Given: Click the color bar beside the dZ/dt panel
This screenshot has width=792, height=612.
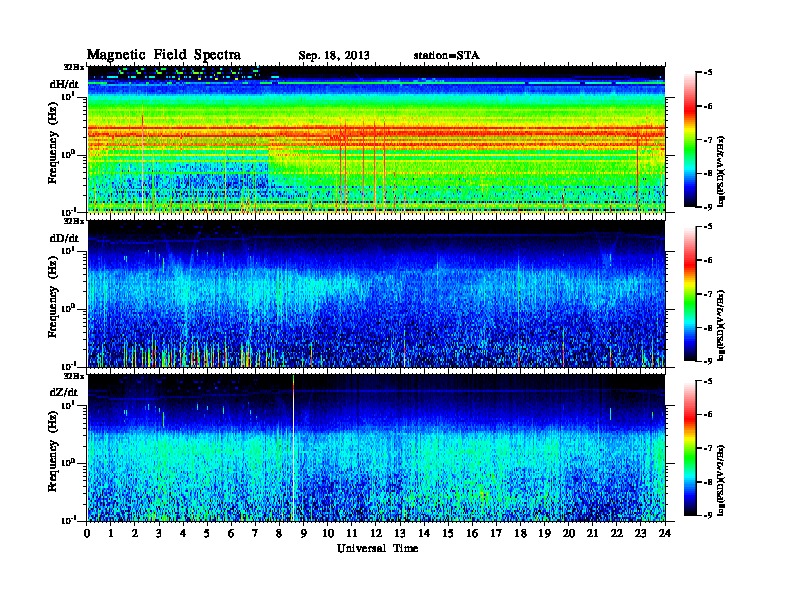Looking at the screenshot, I should pyautogui.click(x=690, y=448).
